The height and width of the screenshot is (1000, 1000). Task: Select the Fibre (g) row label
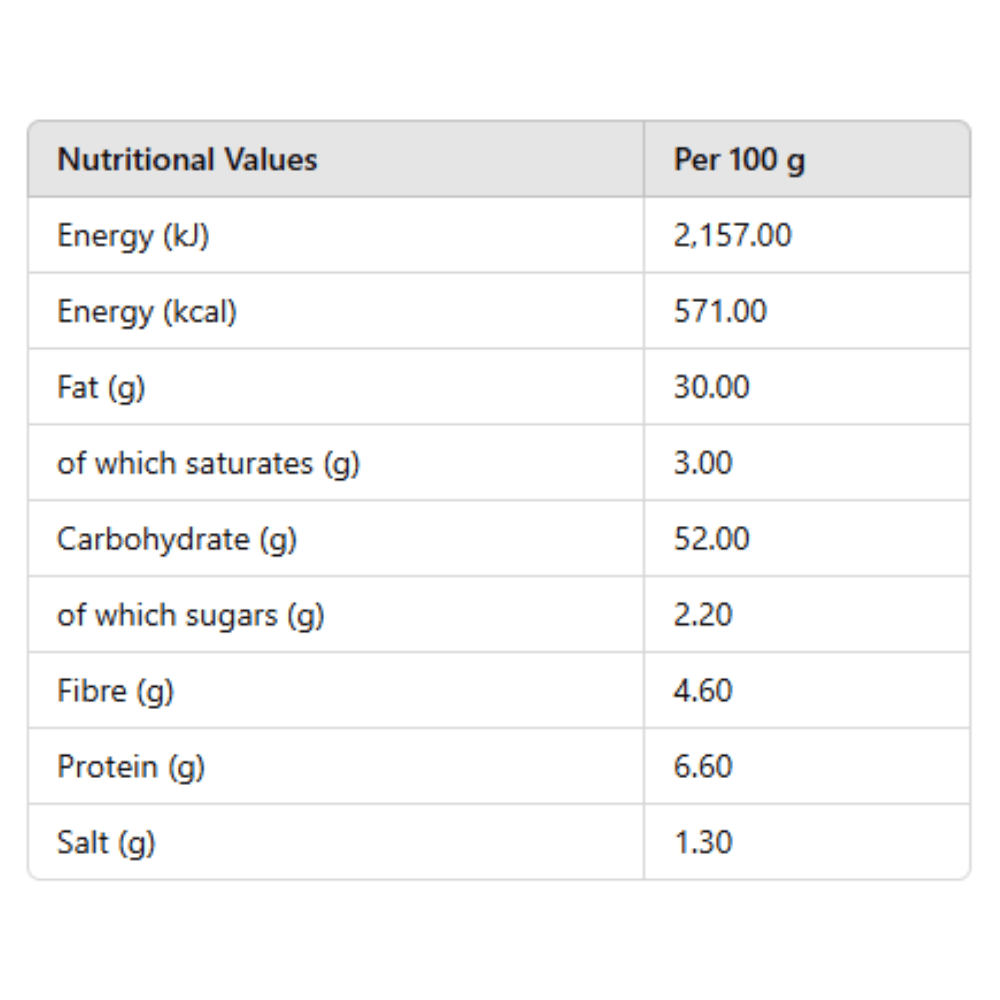coord(115,691)
